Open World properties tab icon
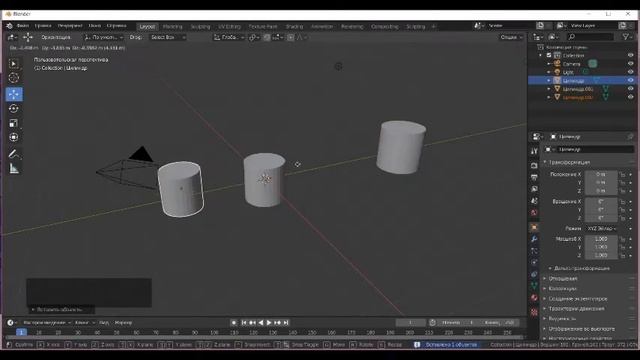 click(534, 213)
